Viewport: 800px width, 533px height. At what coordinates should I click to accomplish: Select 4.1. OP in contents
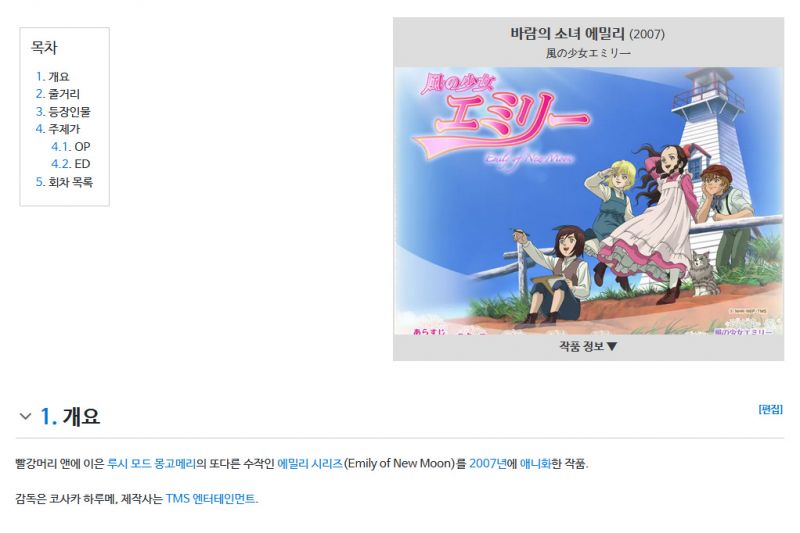(70, 146)
